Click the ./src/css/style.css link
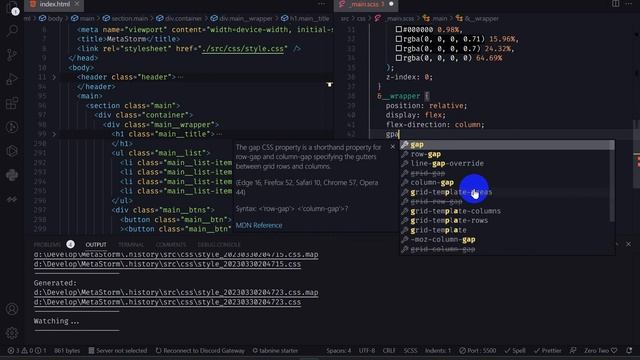 pyautogui.click(x=244, y=49)
